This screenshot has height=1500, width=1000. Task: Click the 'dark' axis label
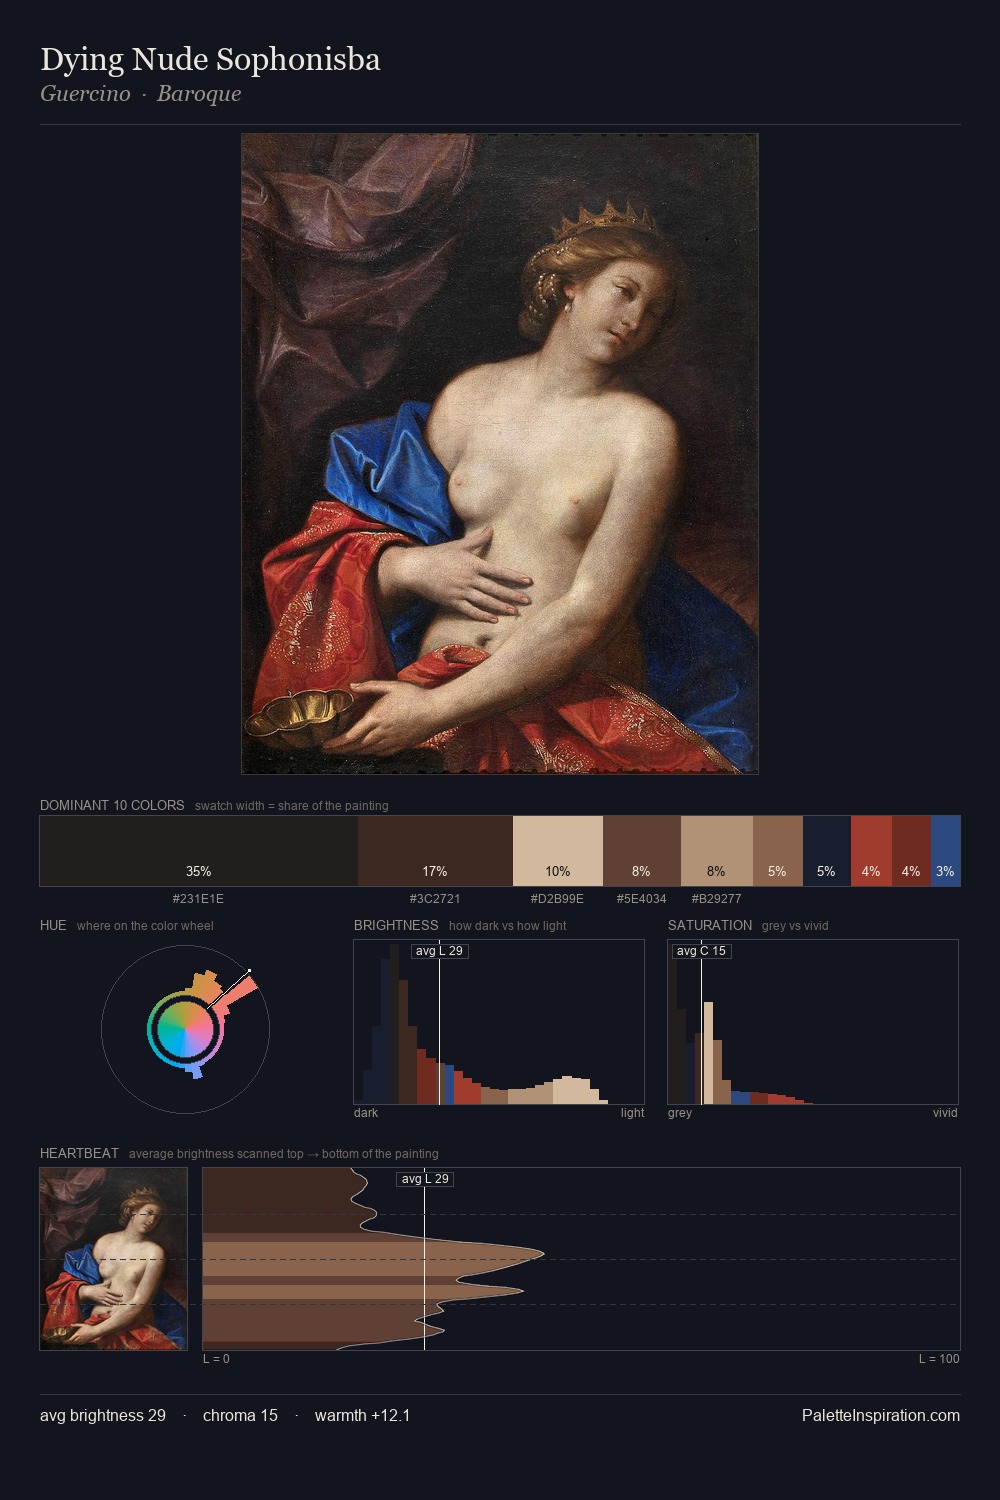pos(366,1112)
